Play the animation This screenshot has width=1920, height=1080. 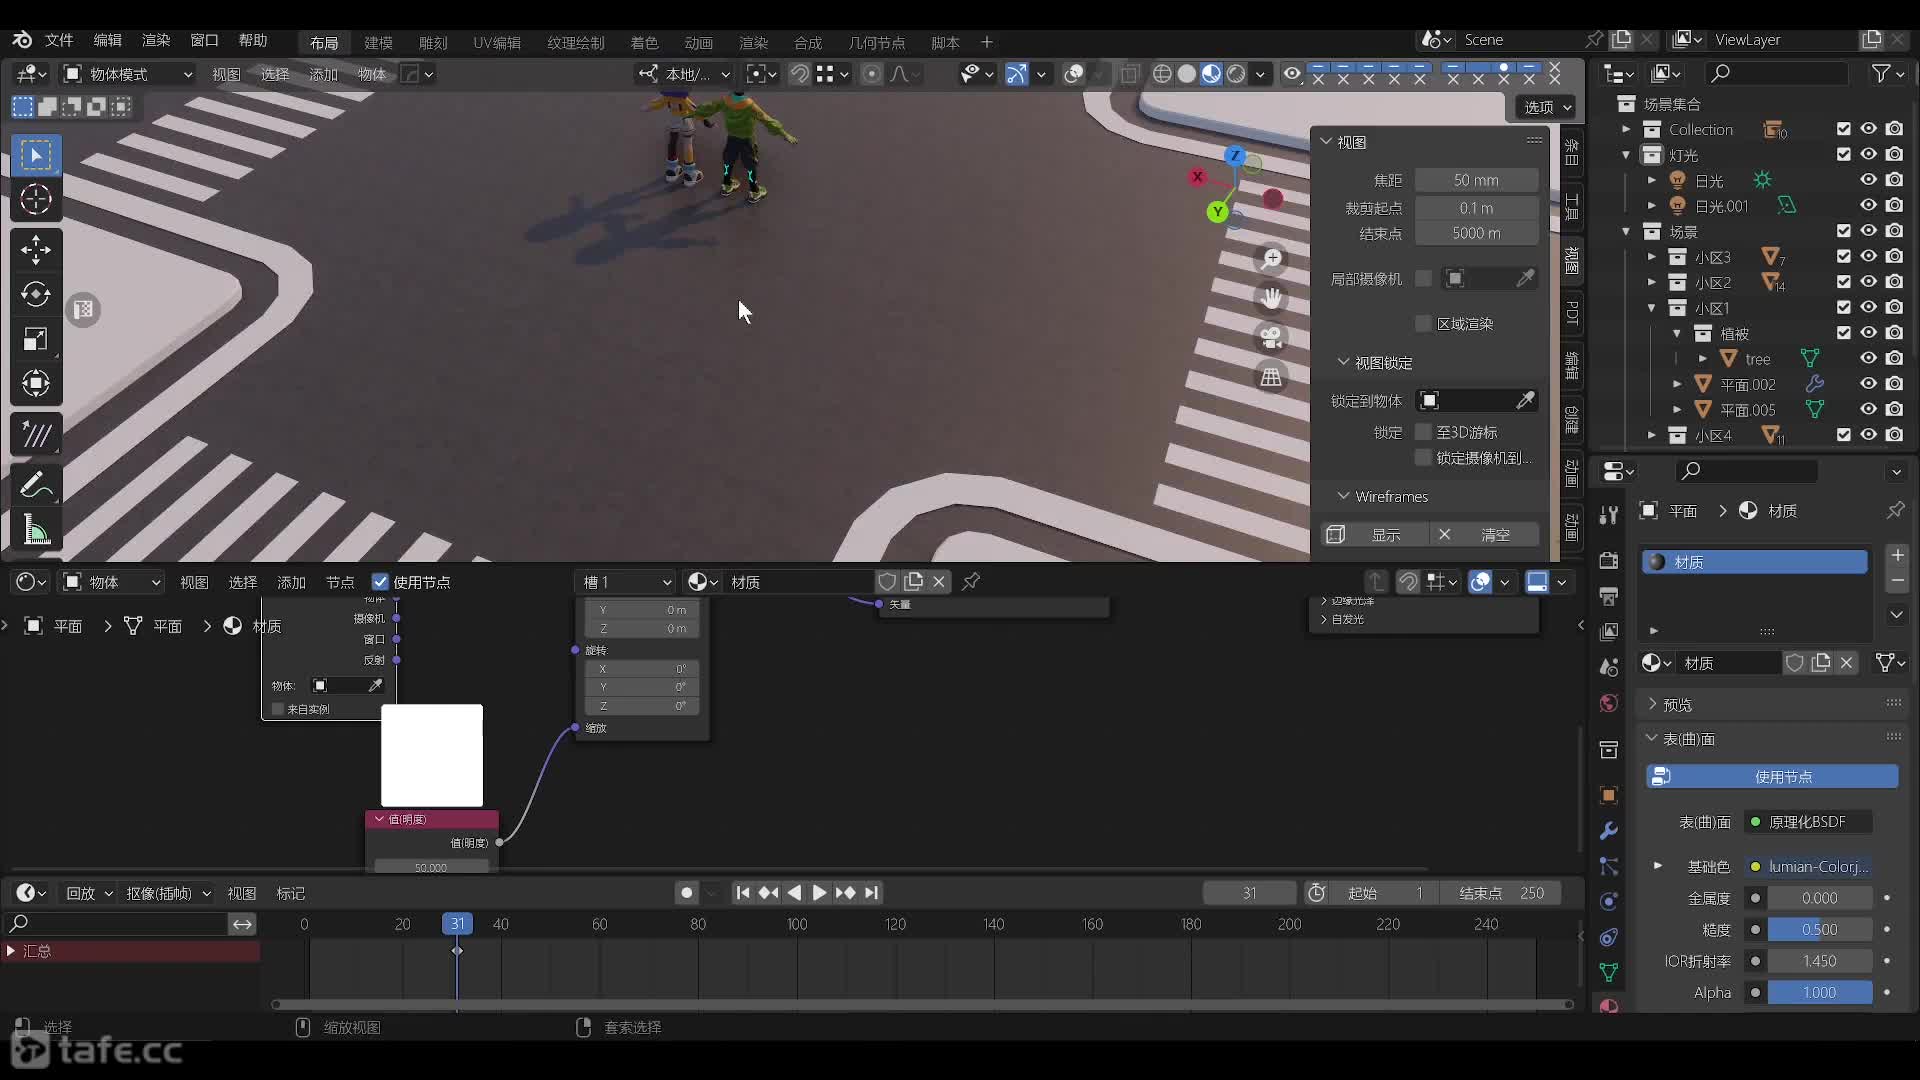point(819,893)
